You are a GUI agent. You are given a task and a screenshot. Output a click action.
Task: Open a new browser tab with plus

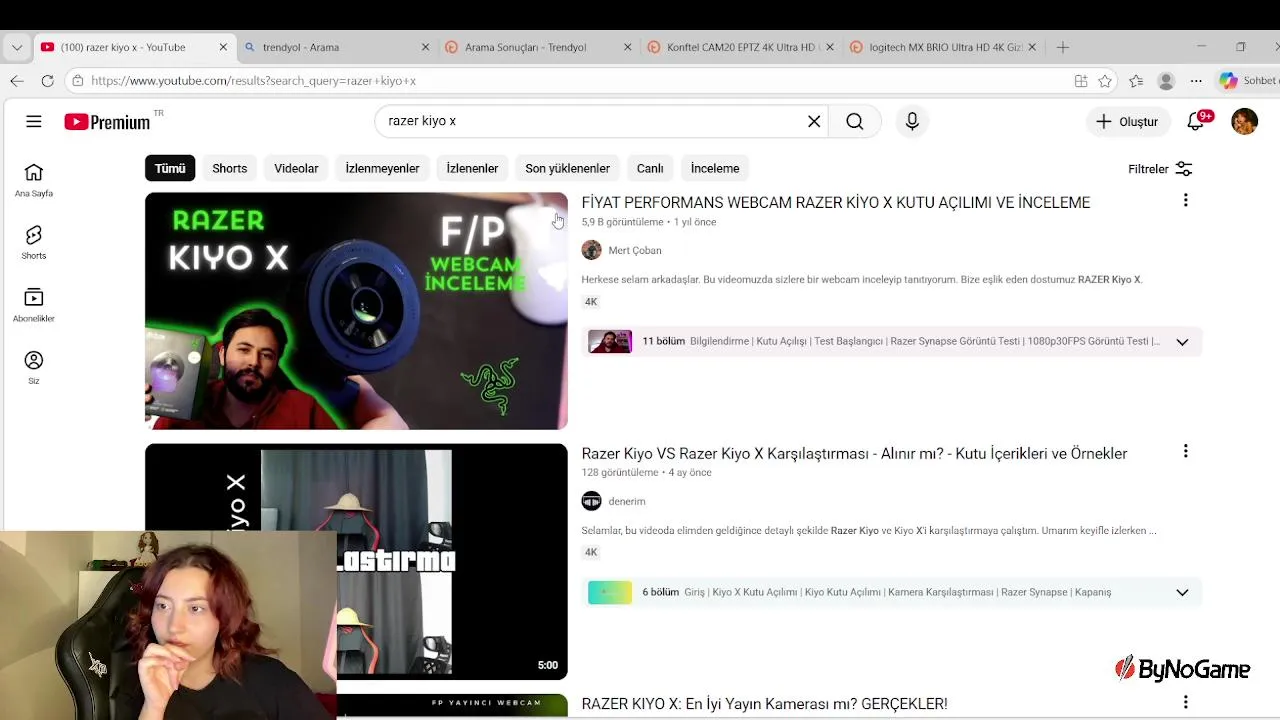point(1063,47)
